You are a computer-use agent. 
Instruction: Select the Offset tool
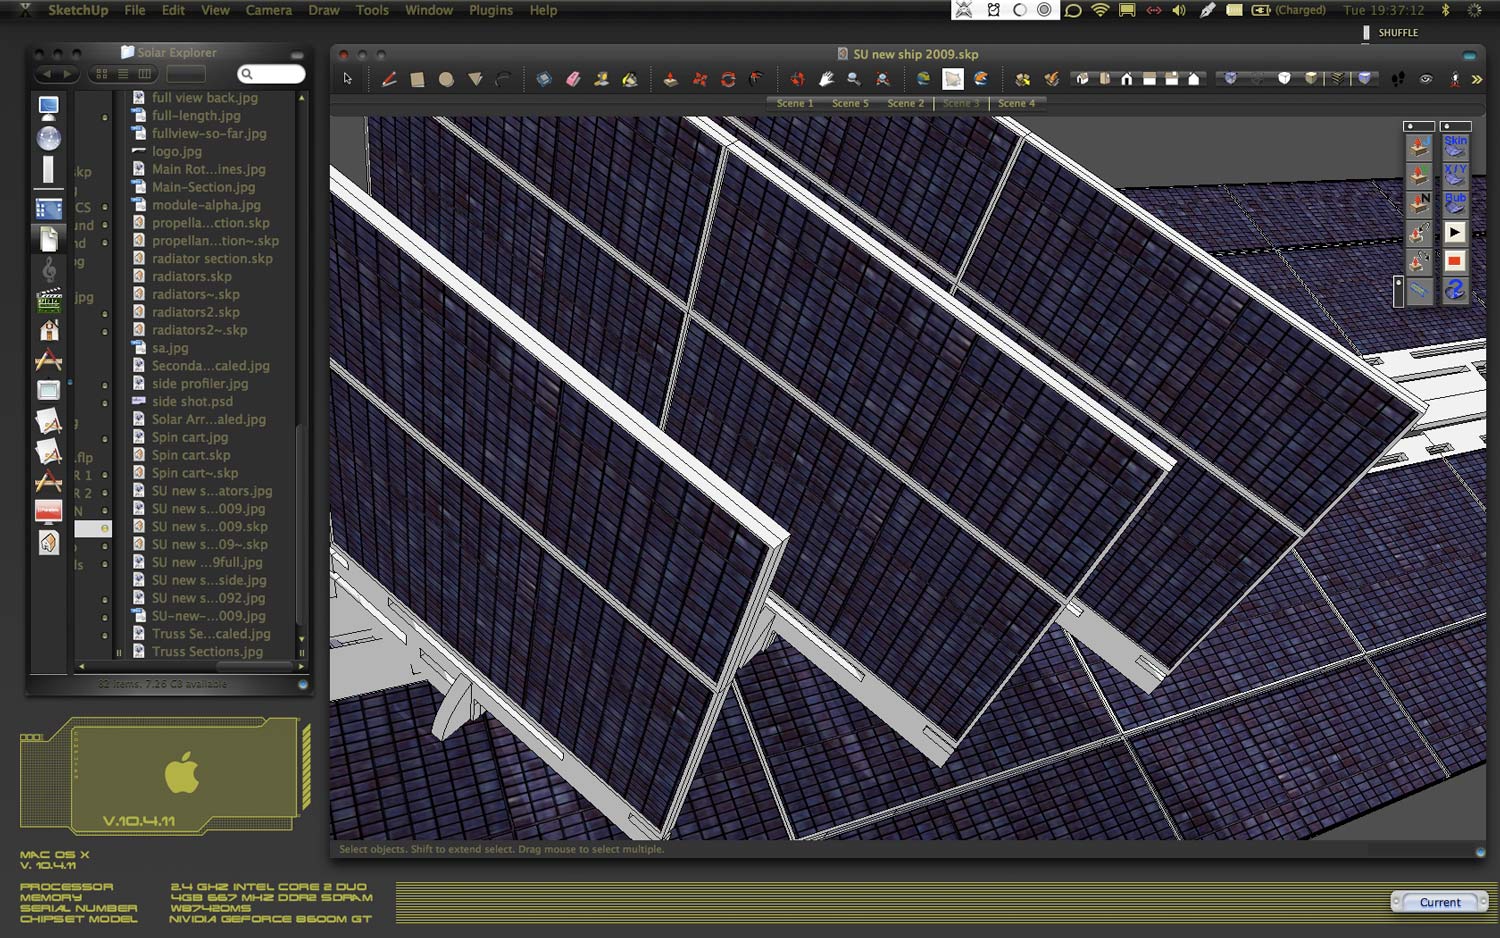757,79
